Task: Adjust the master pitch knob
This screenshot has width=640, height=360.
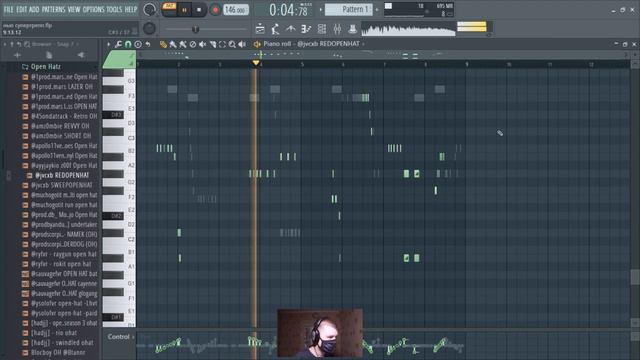Action: (149, 28)
